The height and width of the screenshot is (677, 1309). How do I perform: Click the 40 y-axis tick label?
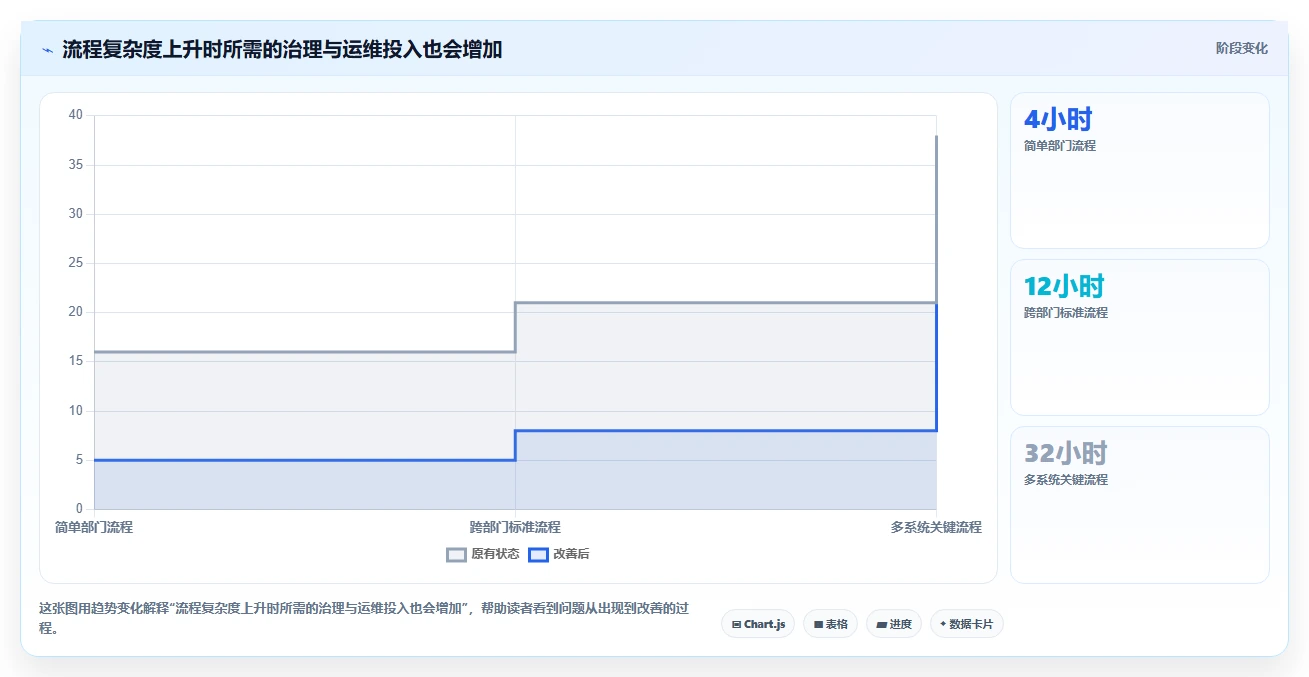(x=76, y=115)
